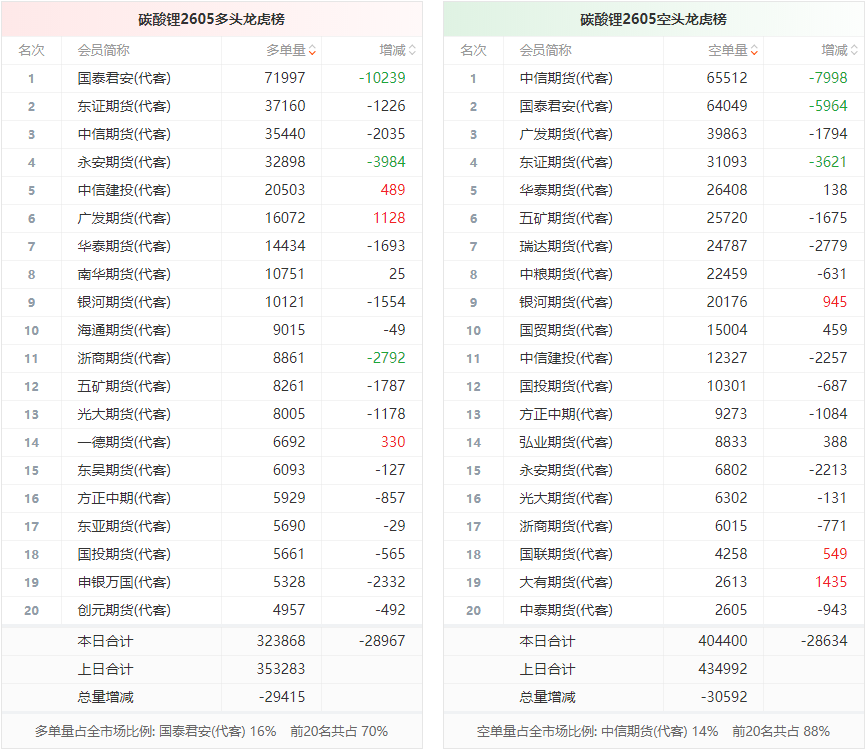This screenshot has width=868, height=752.
Task: Click the 碳酸锂2605多头龙虎榜 title header
Action: pyautogui.click(x=211, y=19)
